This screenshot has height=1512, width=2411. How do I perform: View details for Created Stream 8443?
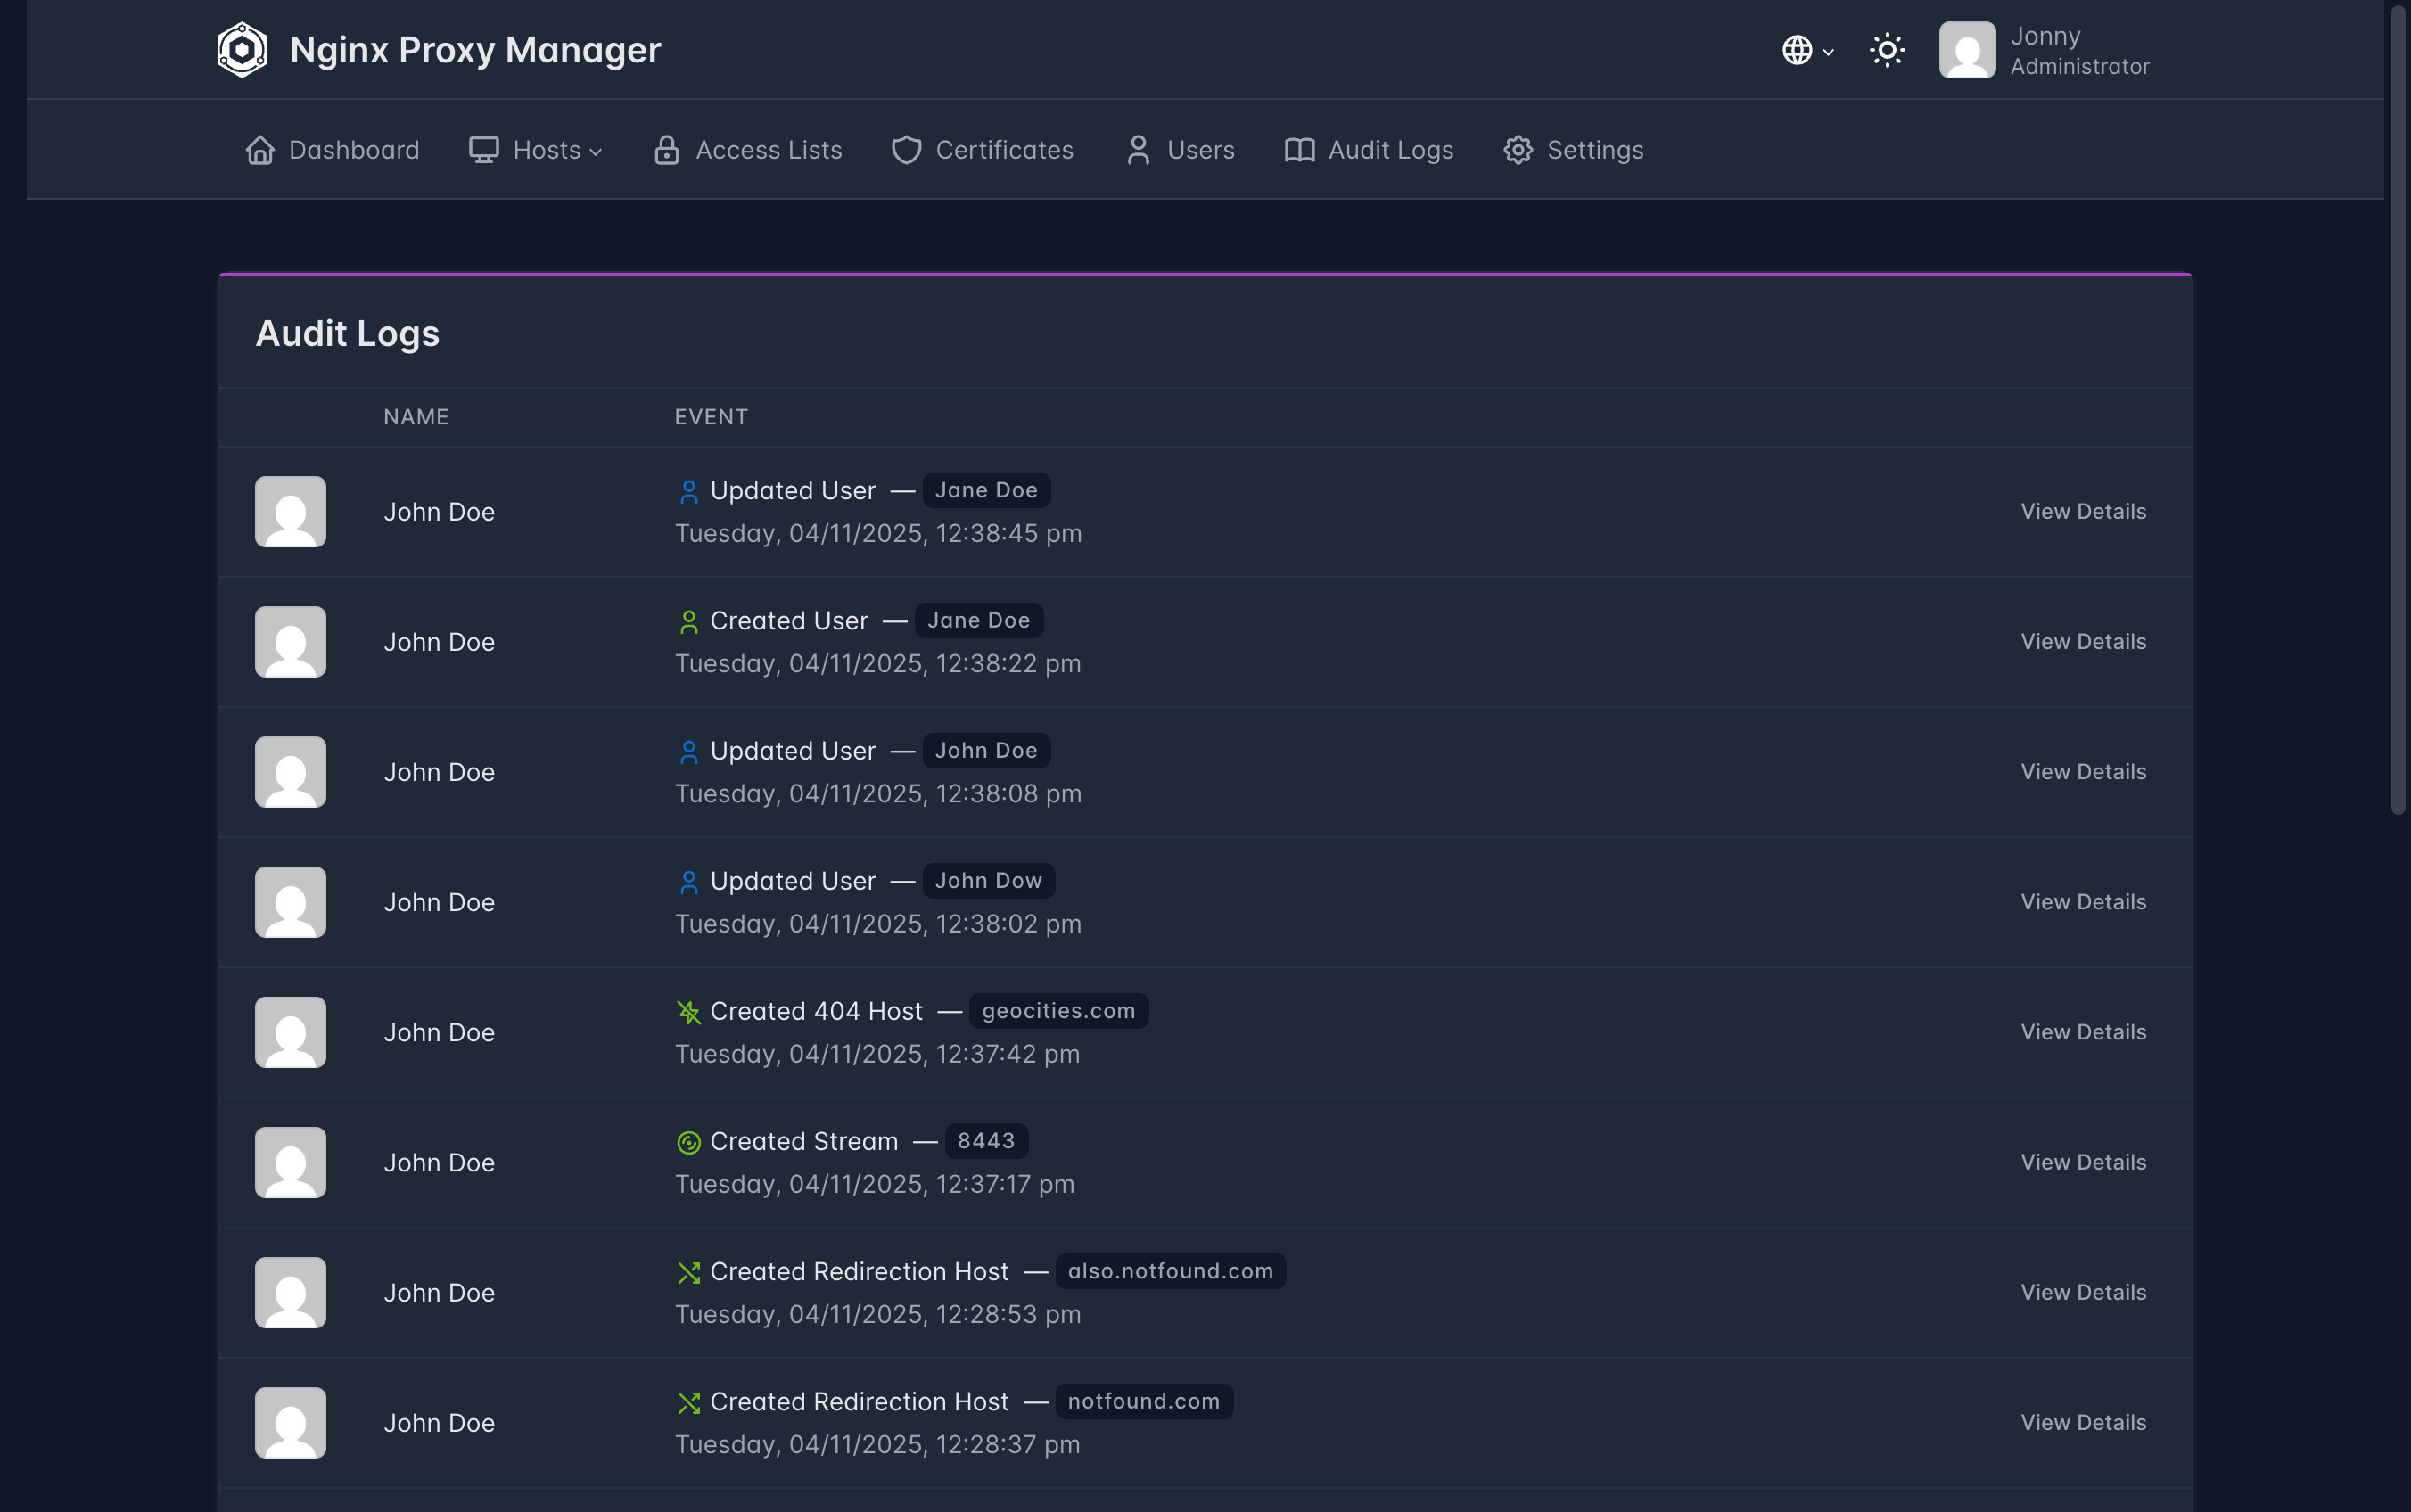click(x=2082, y=1162)
